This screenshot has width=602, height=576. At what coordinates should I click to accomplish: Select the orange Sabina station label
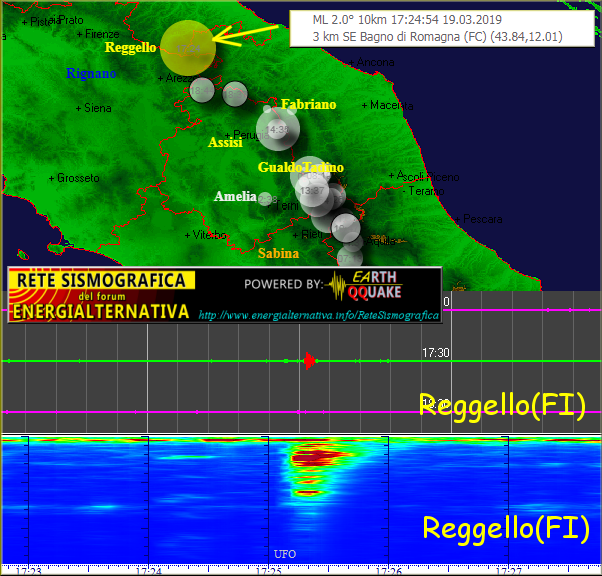point(278,253)
